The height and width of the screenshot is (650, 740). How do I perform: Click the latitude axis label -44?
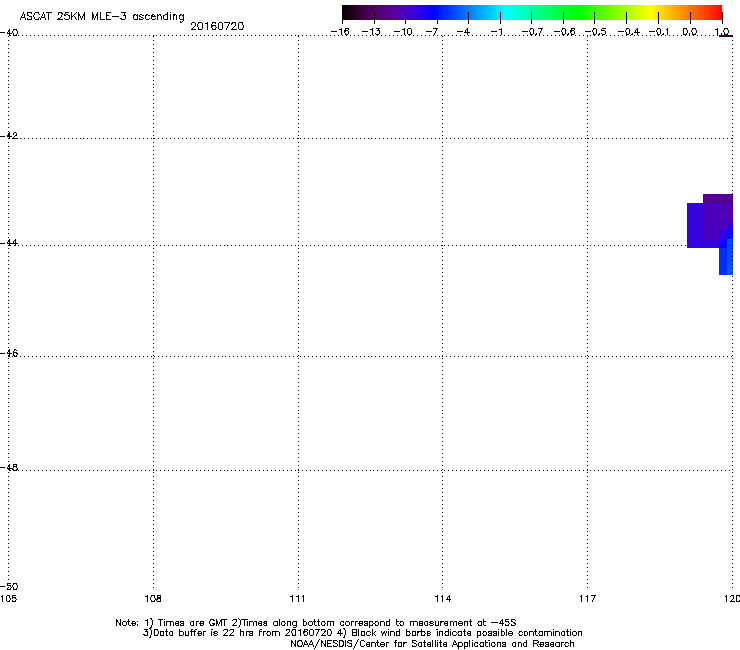coord(9,243)
